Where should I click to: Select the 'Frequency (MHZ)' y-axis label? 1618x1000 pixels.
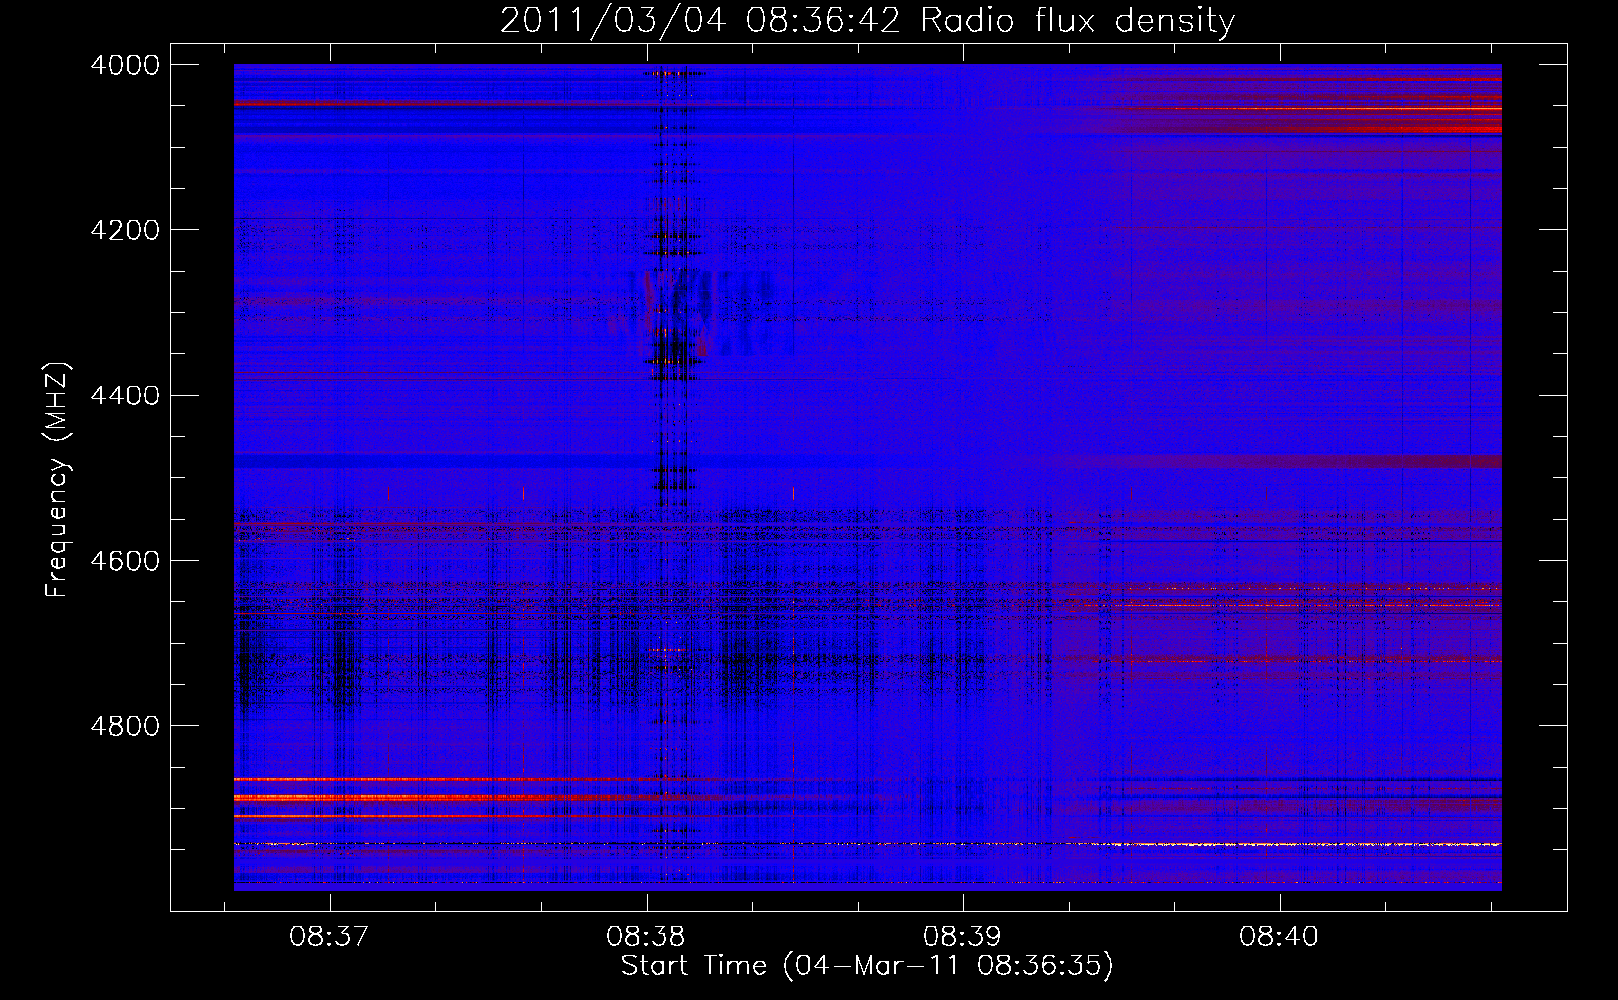tap(58, 480)
